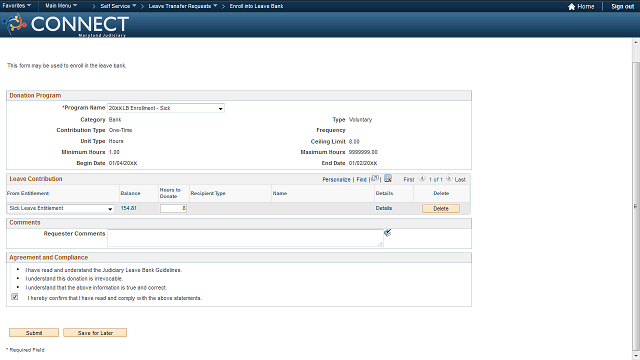The image size is (640, 360).
Task: Expand the Favorites menu
Action: click(x=16, y=6)
